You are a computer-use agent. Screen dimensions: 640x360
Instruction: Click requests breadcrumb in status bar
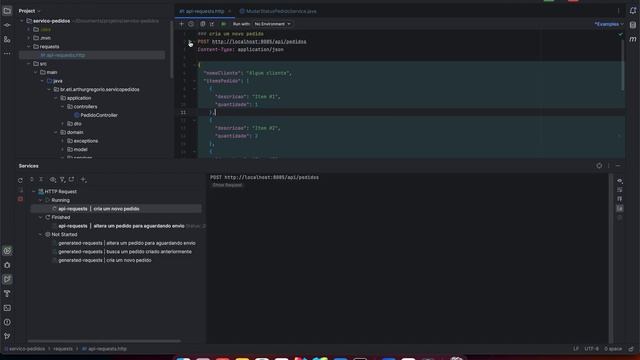[63, 349]
